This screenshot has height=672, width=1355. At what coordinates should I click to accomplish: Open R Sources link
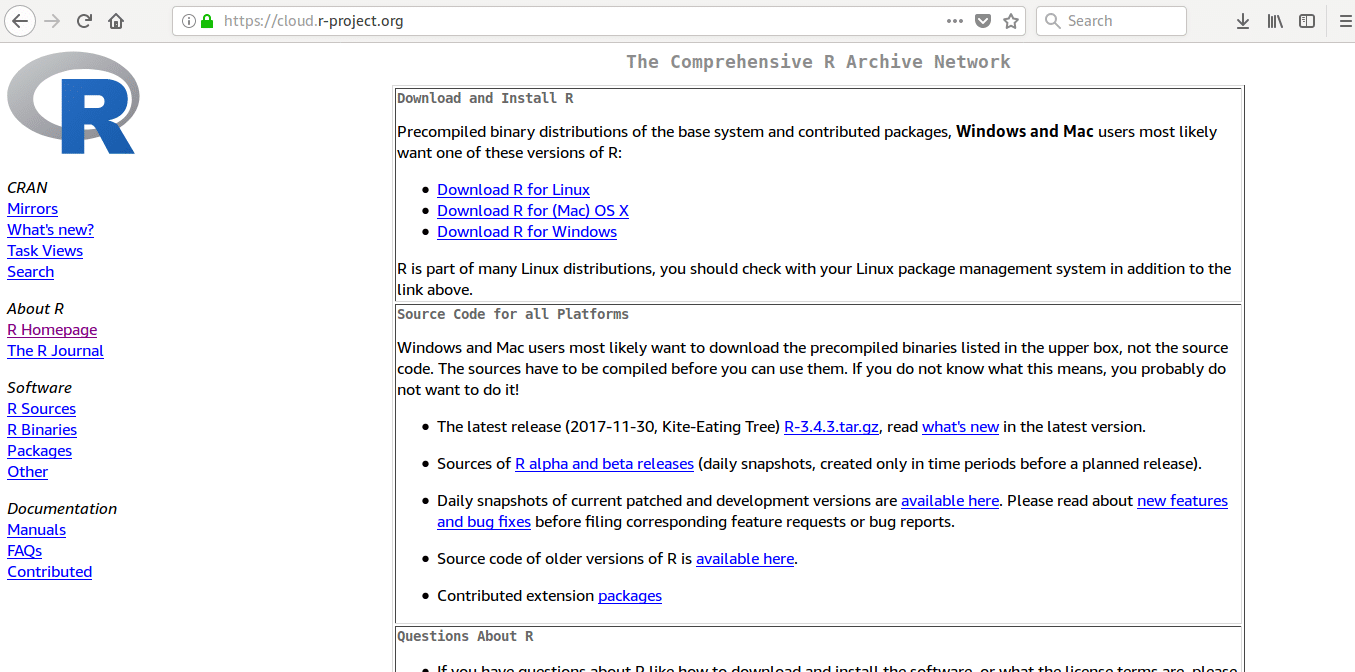pyautogui.click(x=41, y=409)
